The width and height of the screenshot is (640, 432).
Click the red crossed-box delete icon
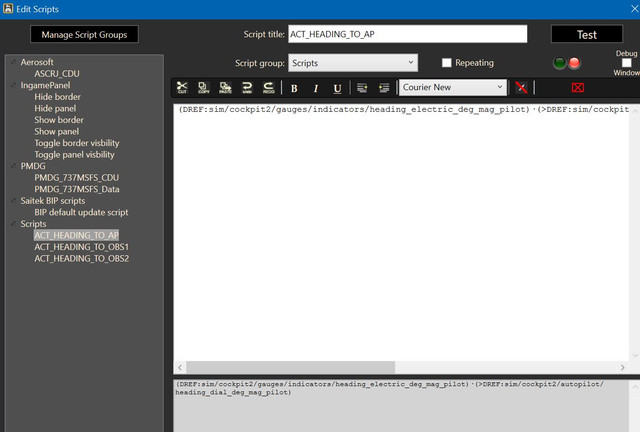(x=578, y=87)
